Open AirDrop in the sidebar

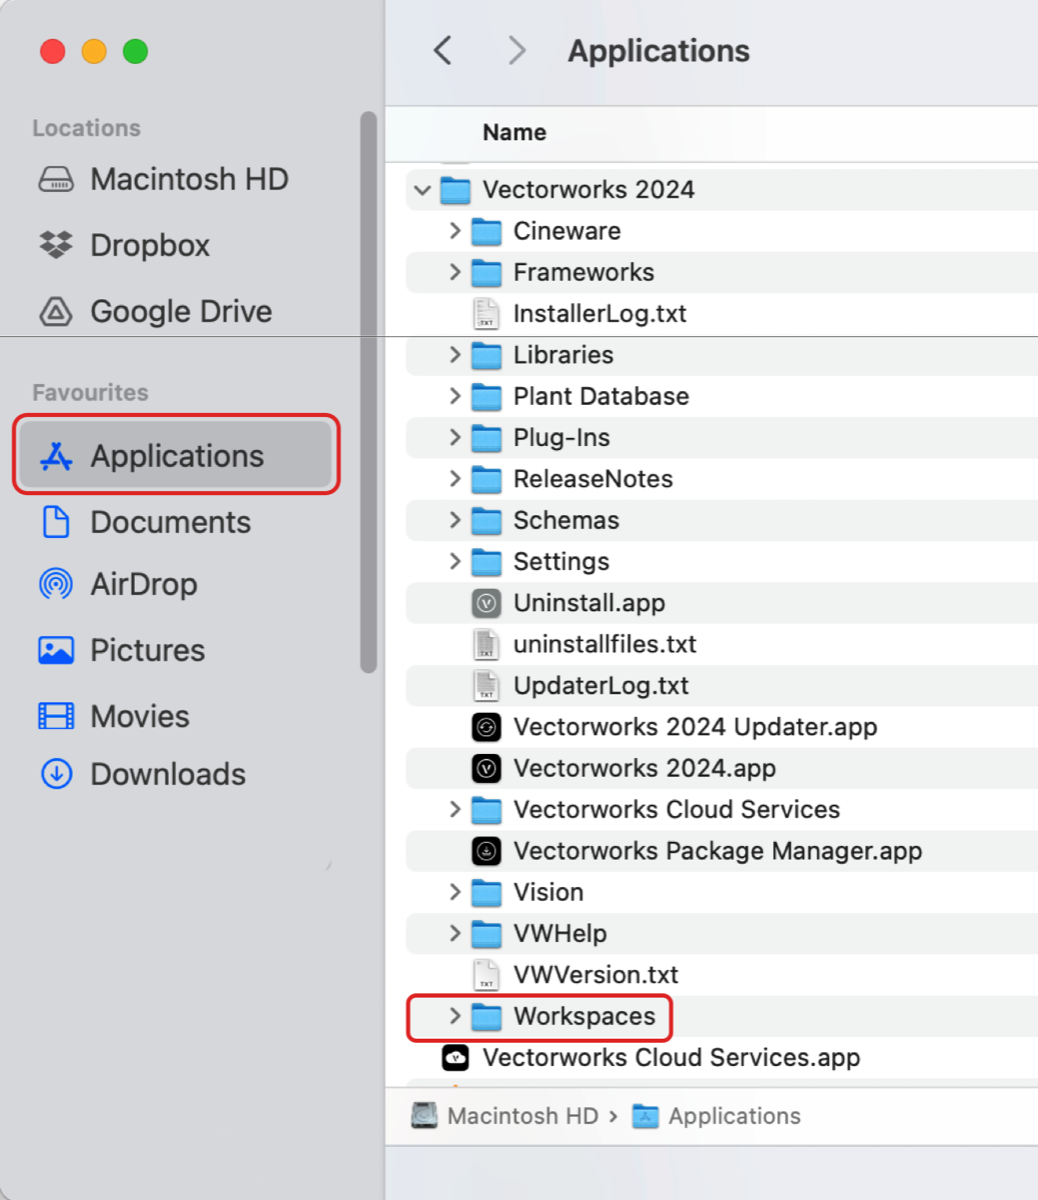[143, 584]
